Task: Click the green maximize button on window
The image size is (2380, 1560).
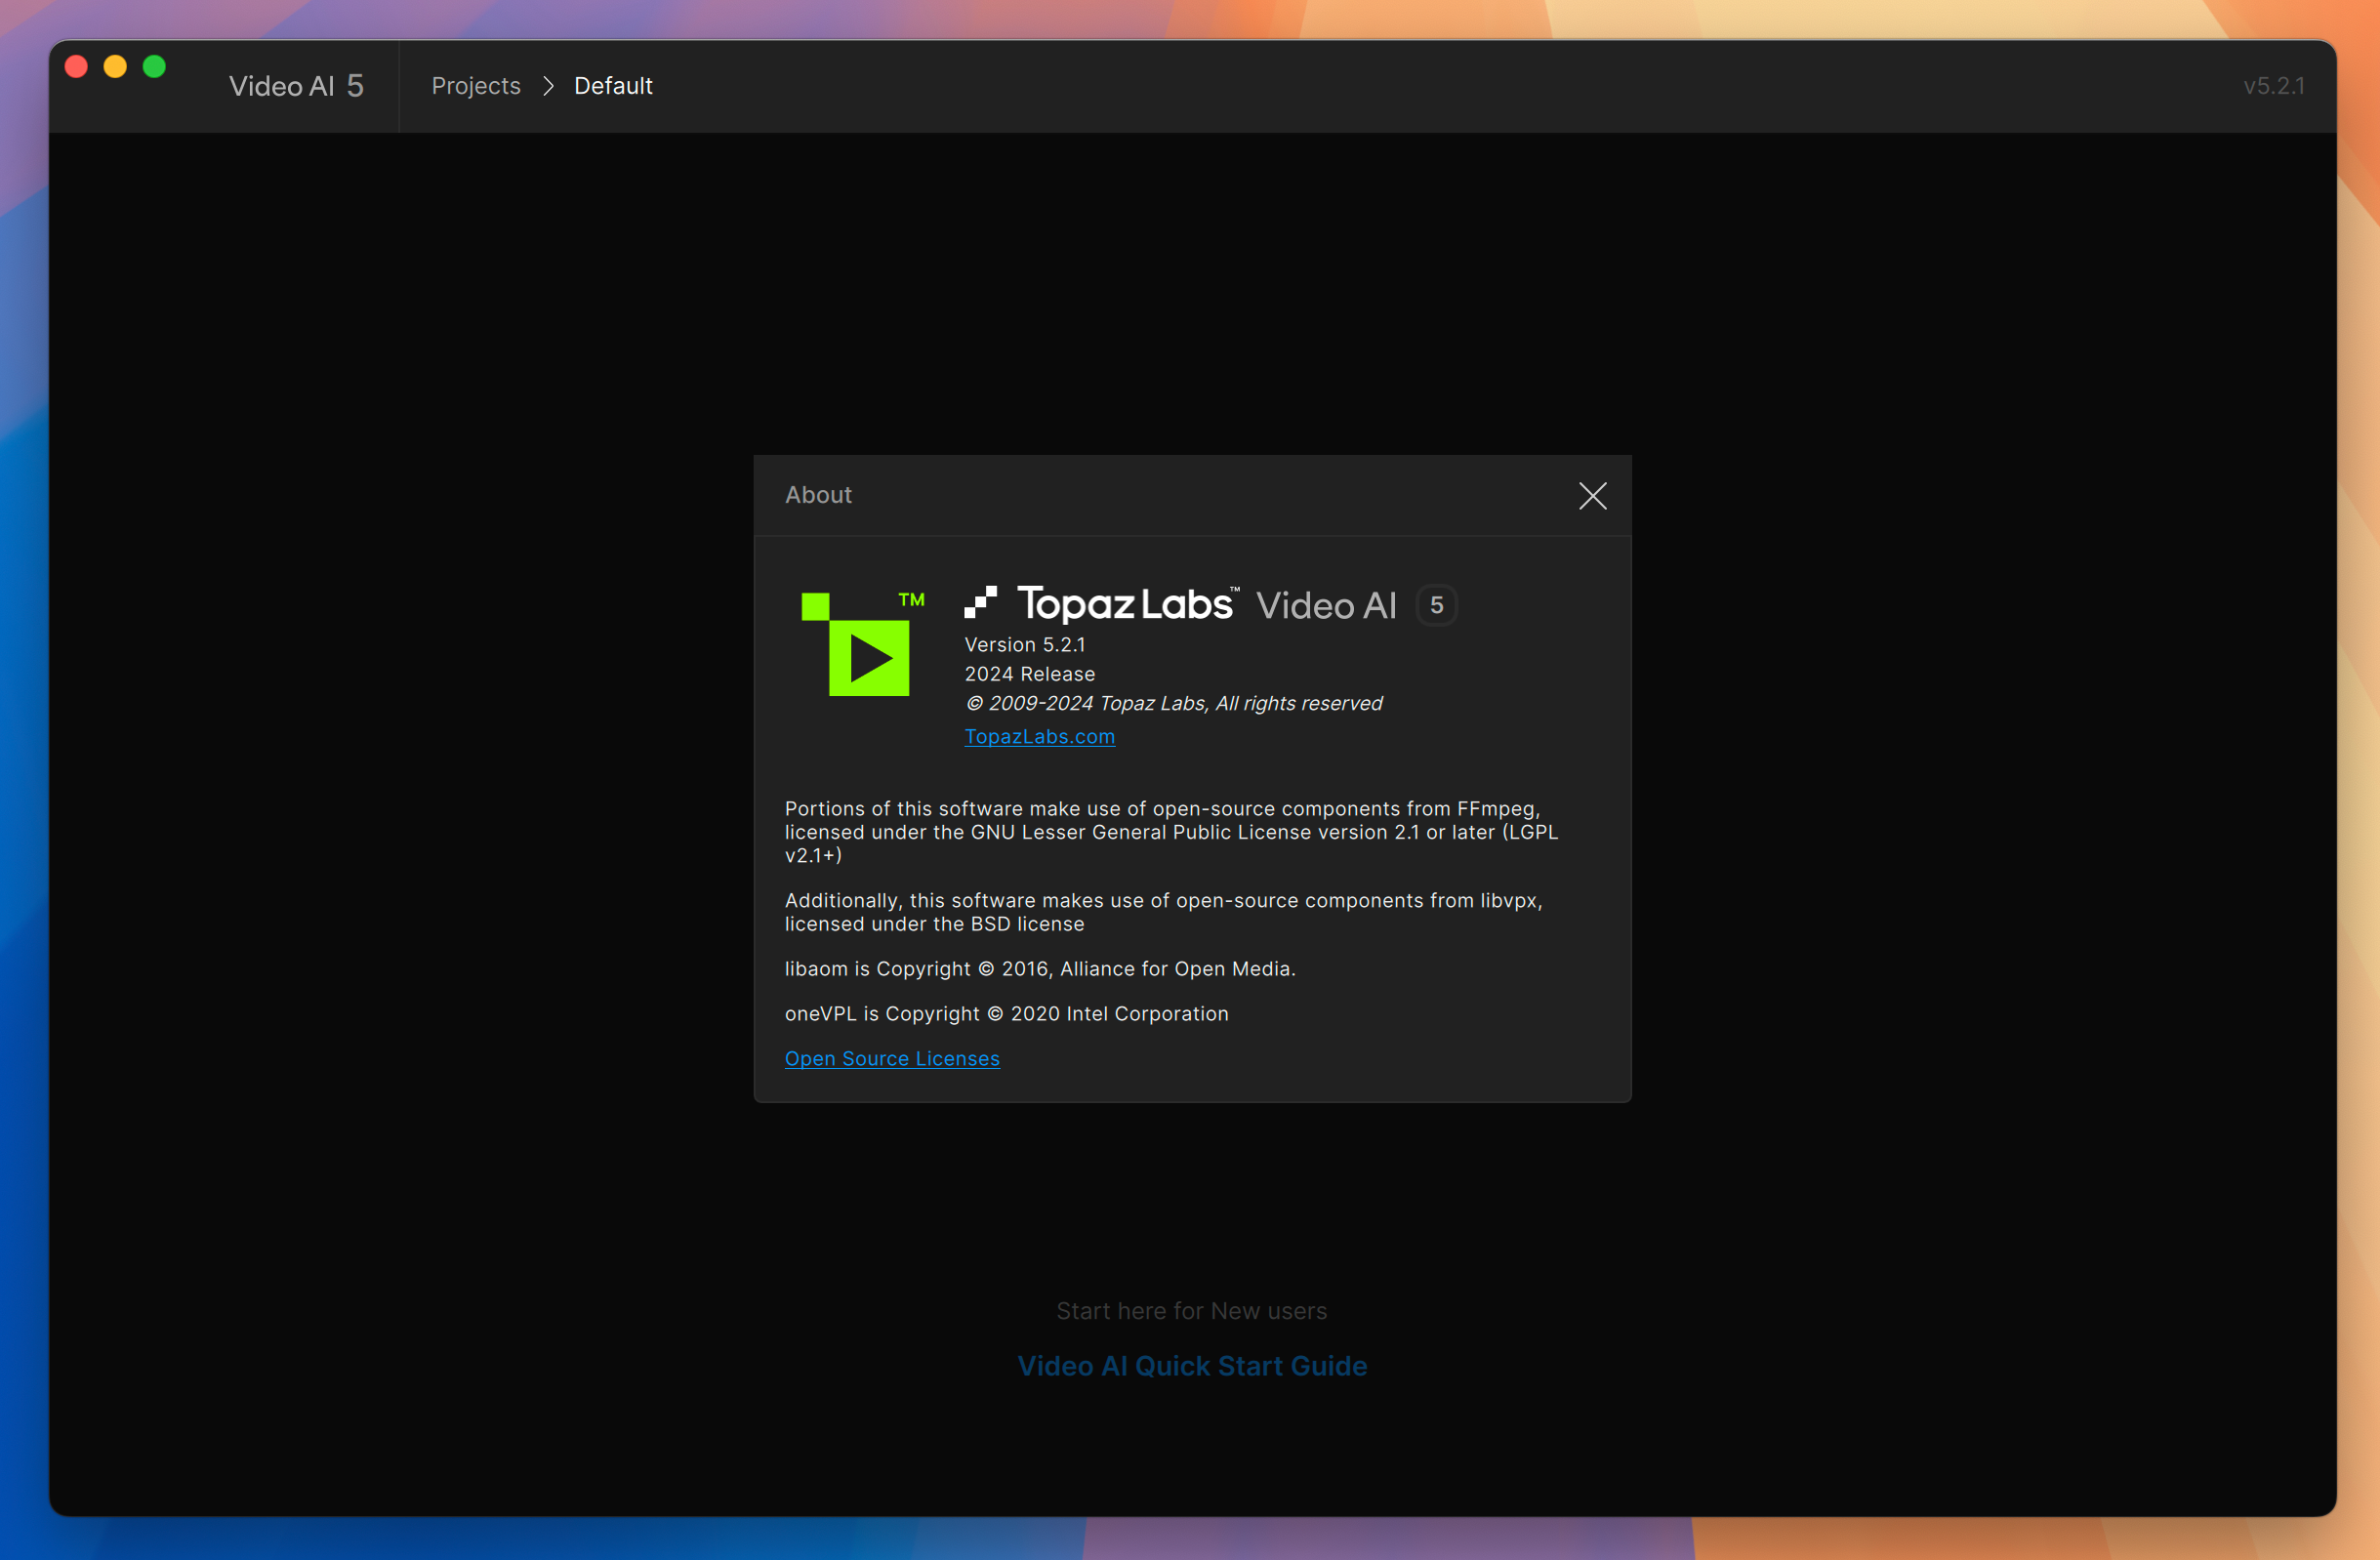Action: tap(151, 66)
